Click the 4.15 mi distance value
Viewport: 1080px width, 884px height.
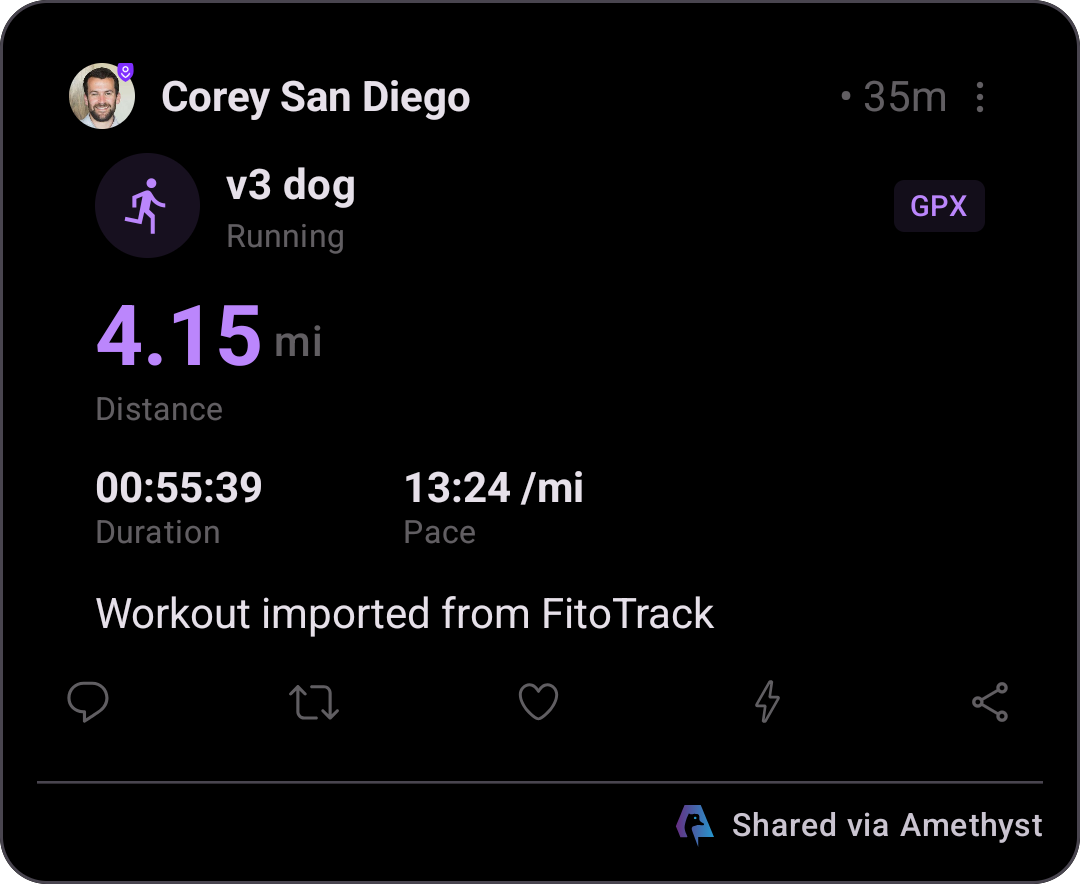(209, 336)
